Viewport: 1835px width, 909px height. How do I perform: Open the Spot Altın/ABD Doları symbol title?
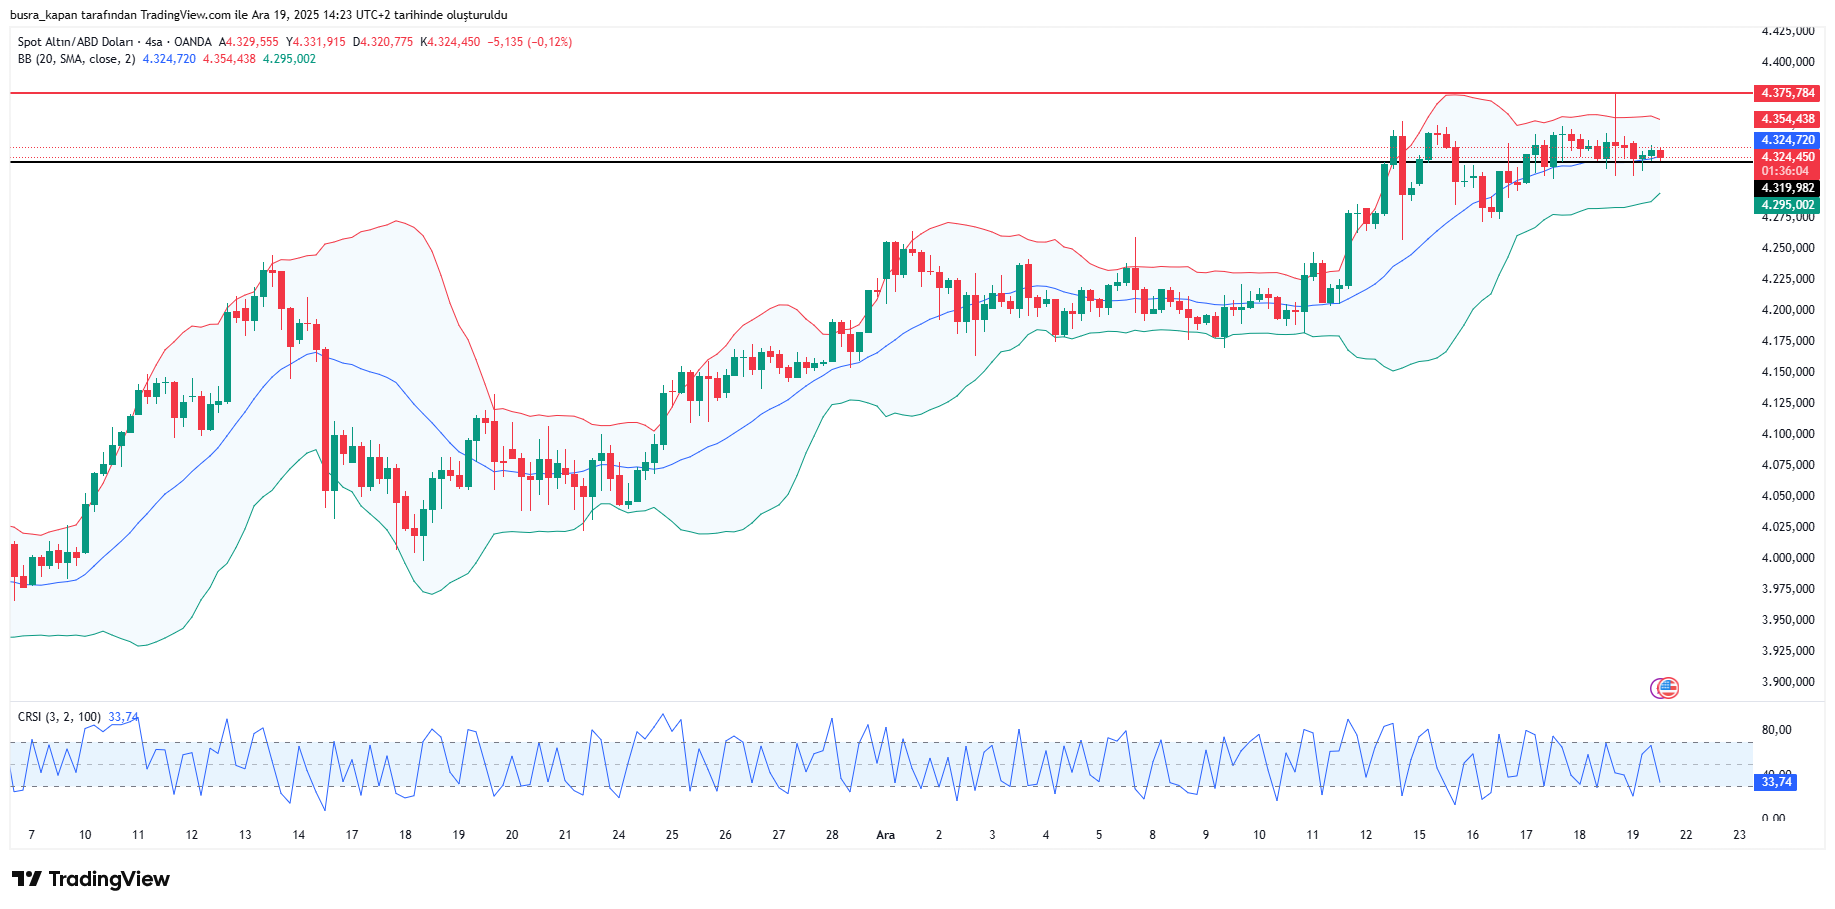point(75,42)
